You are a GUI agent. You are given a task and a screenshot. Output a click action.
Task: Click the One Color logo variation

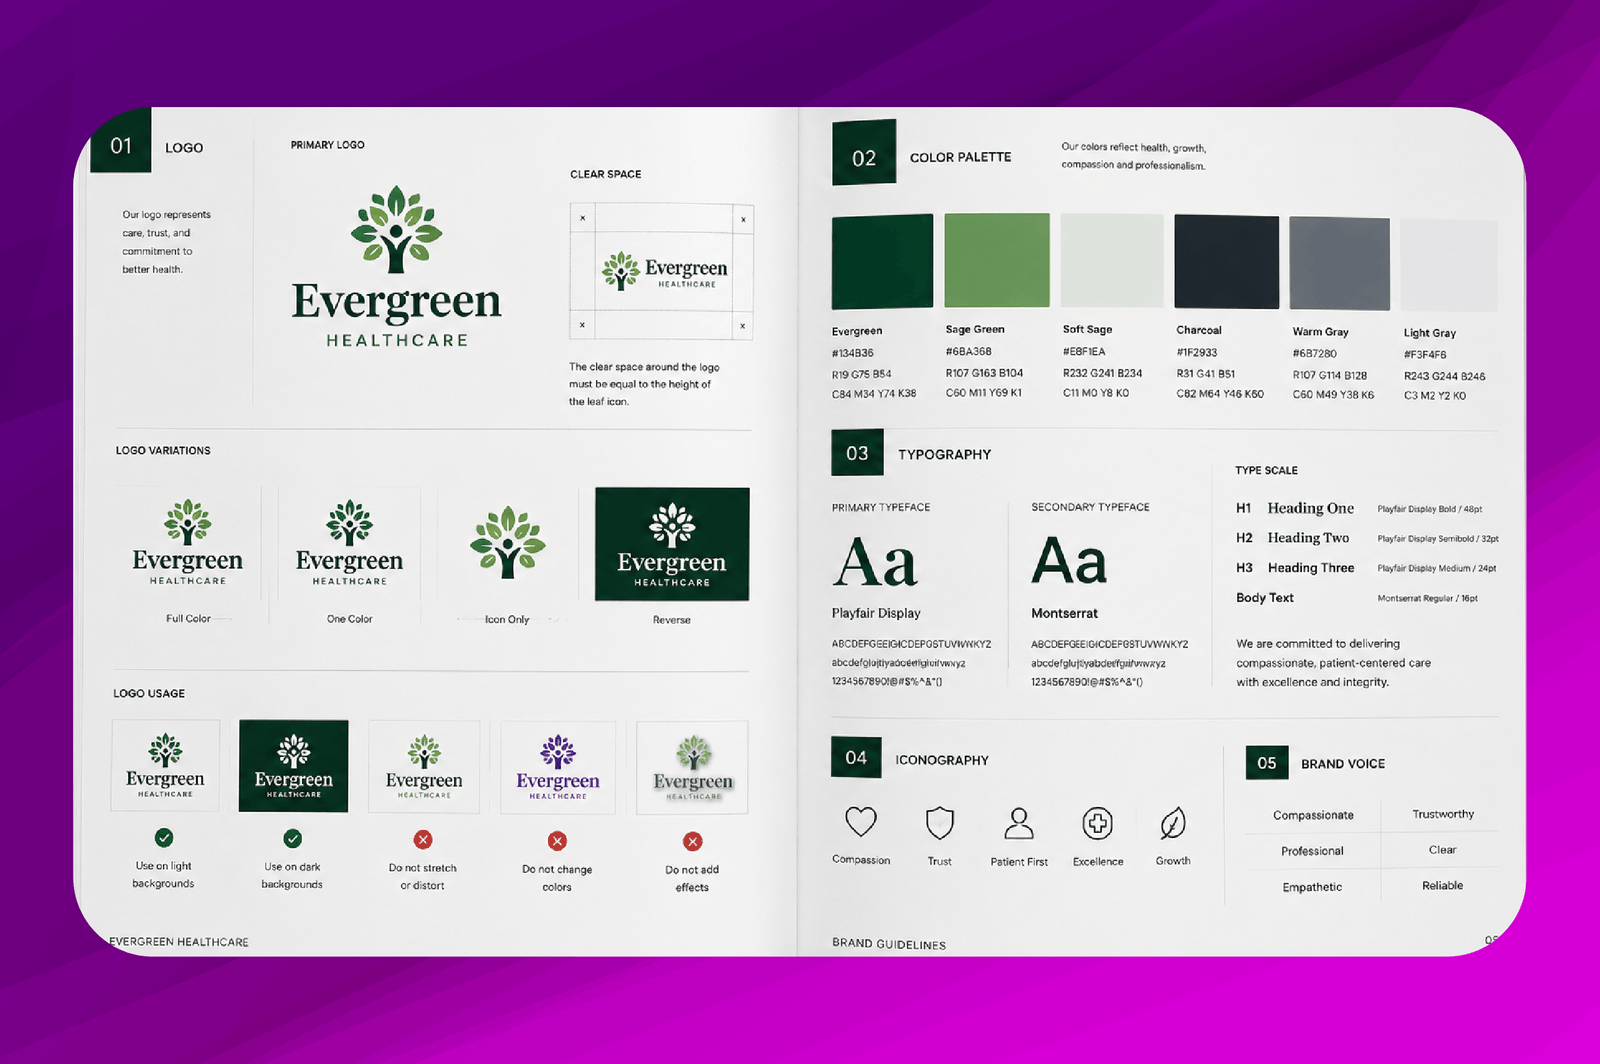[349, 543]
